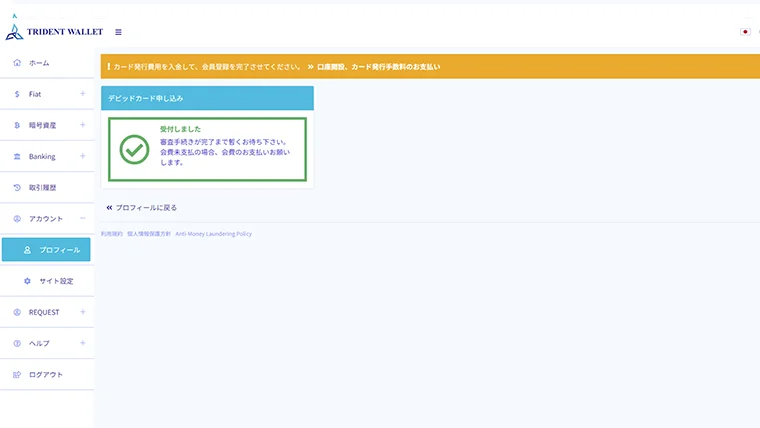This screenshot has width=760, height=428.
Task: Open the ホーム menu item
Action: [39, 63]
